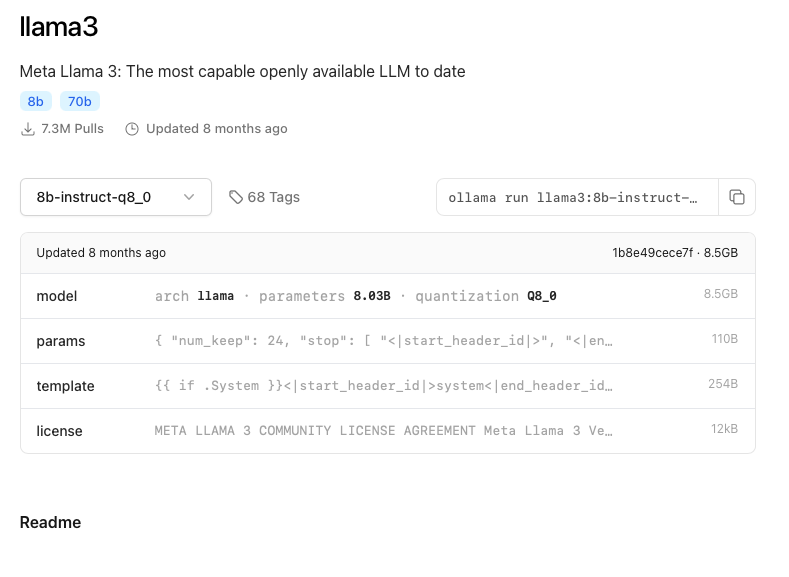This screenshot has width=789, height=577.
Task: Click the 7.3M Pulls count
Action: point(72,129)
